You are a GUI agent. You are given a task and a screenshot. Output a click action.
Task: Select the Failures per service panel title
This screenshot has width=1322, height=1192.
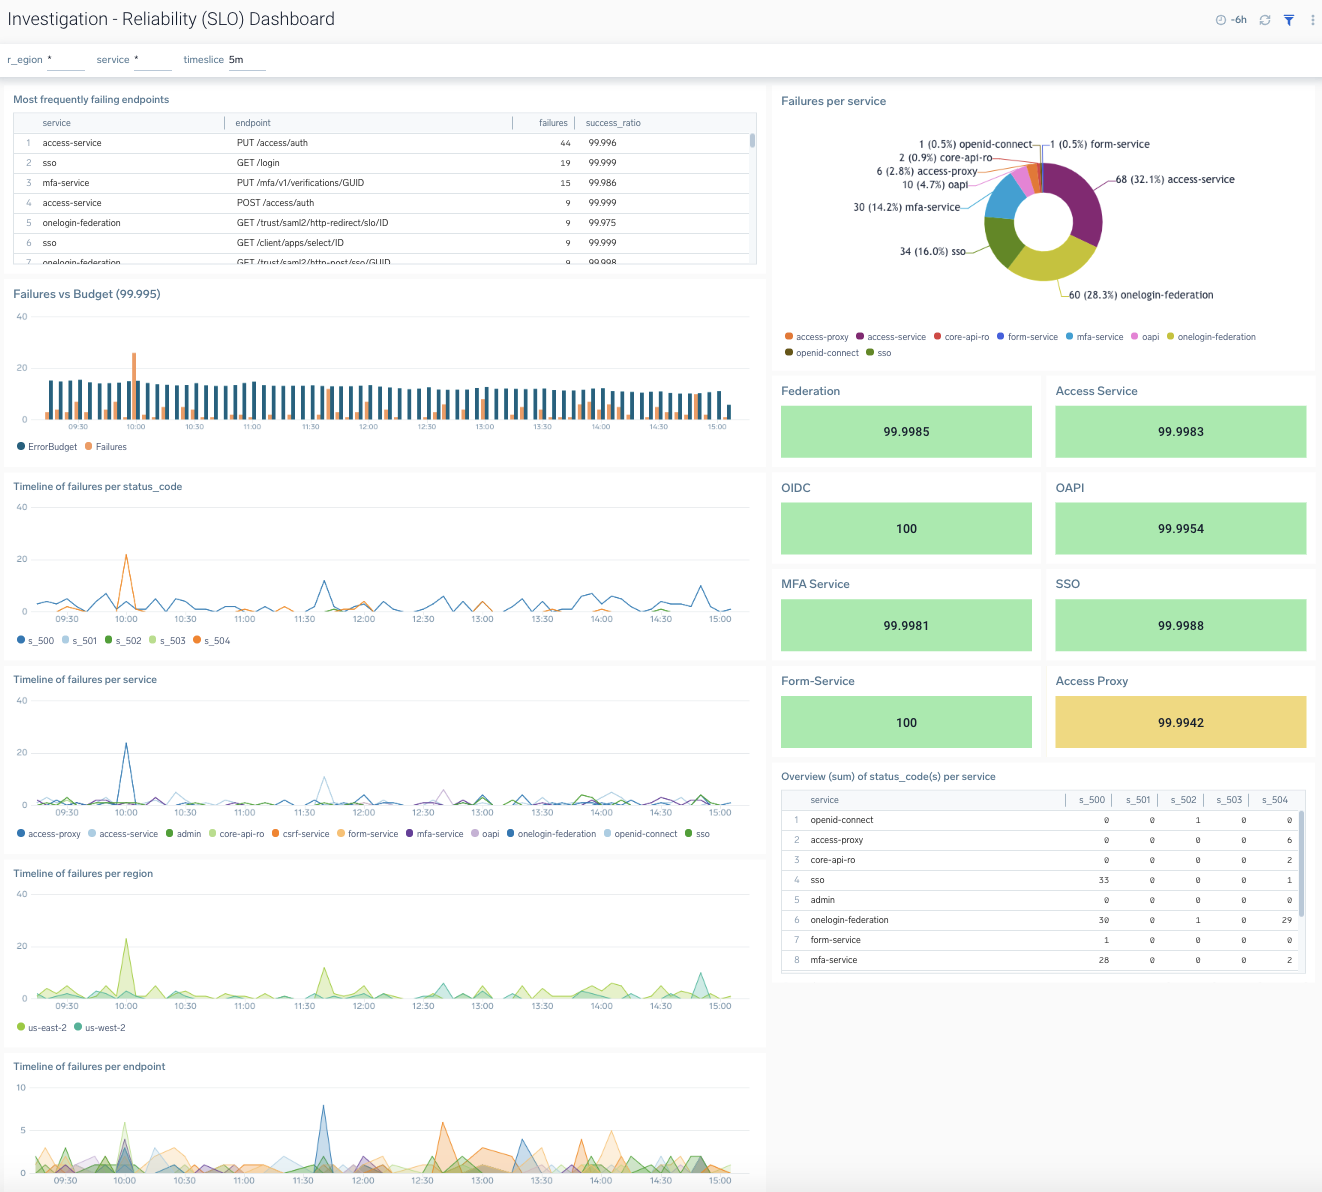coord(833,100)
